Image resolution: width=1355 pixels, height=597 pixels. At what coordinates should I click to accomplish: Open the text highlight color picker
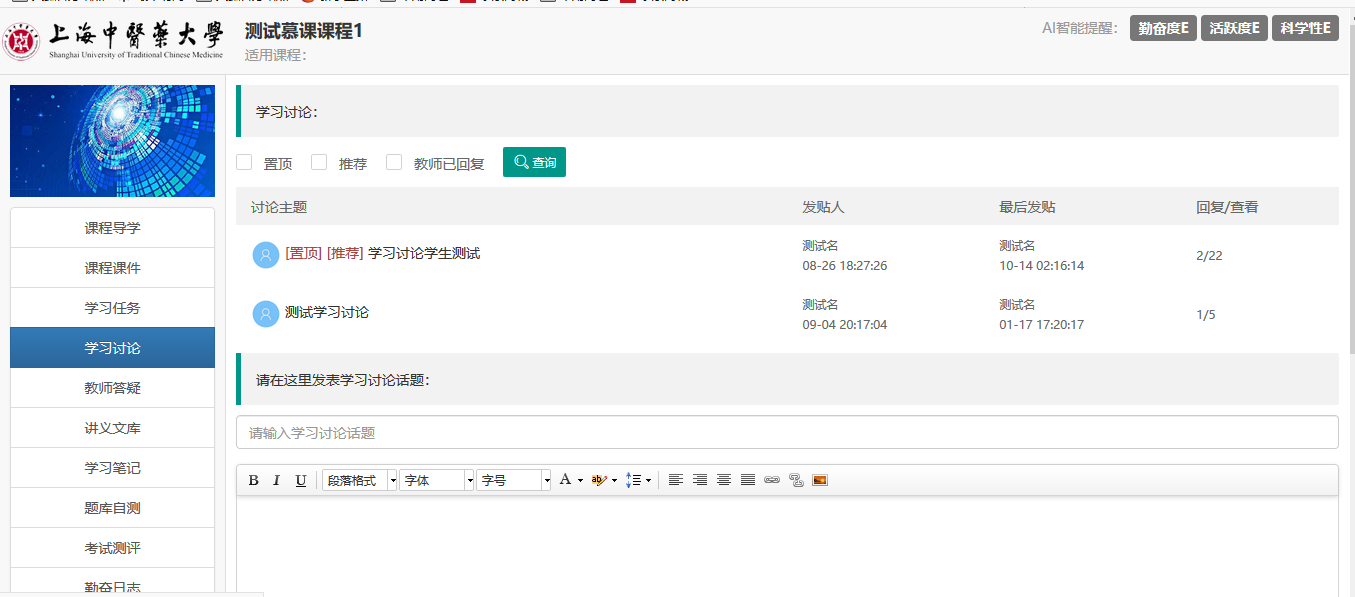[603, 480]
